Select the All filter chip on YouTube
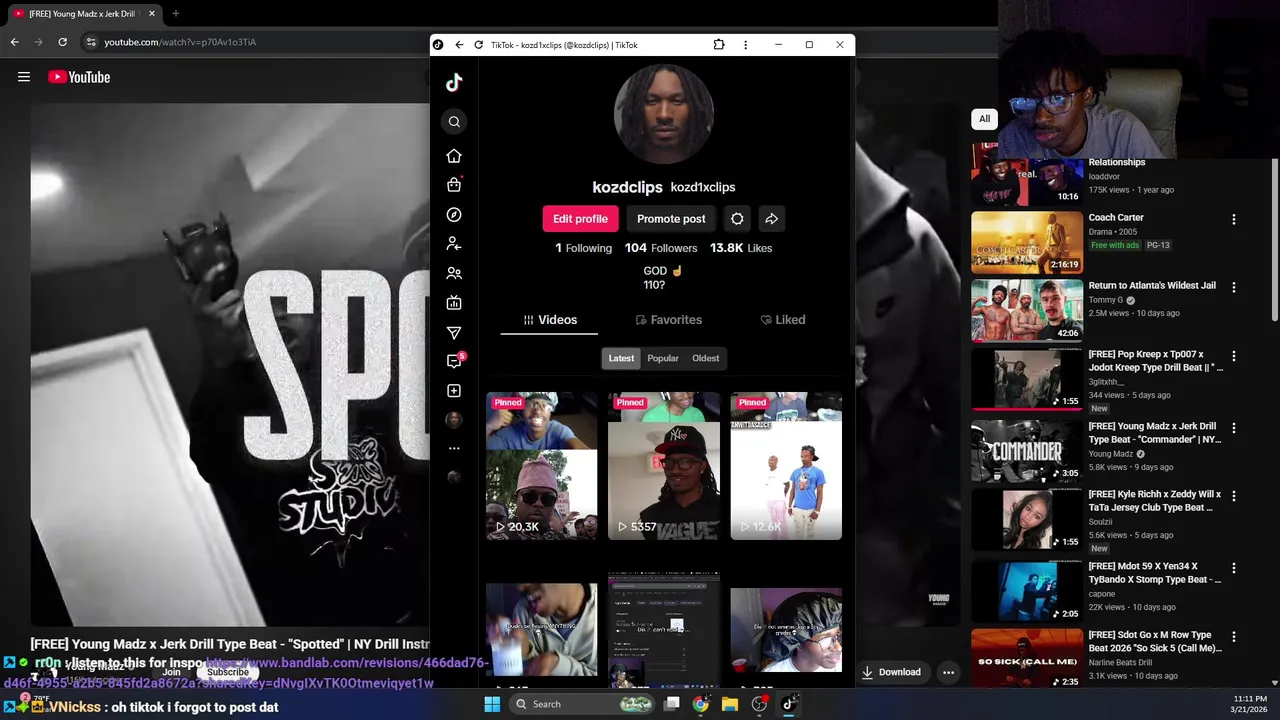Screen dimensions: 1280x720 (x=984, y=119)
